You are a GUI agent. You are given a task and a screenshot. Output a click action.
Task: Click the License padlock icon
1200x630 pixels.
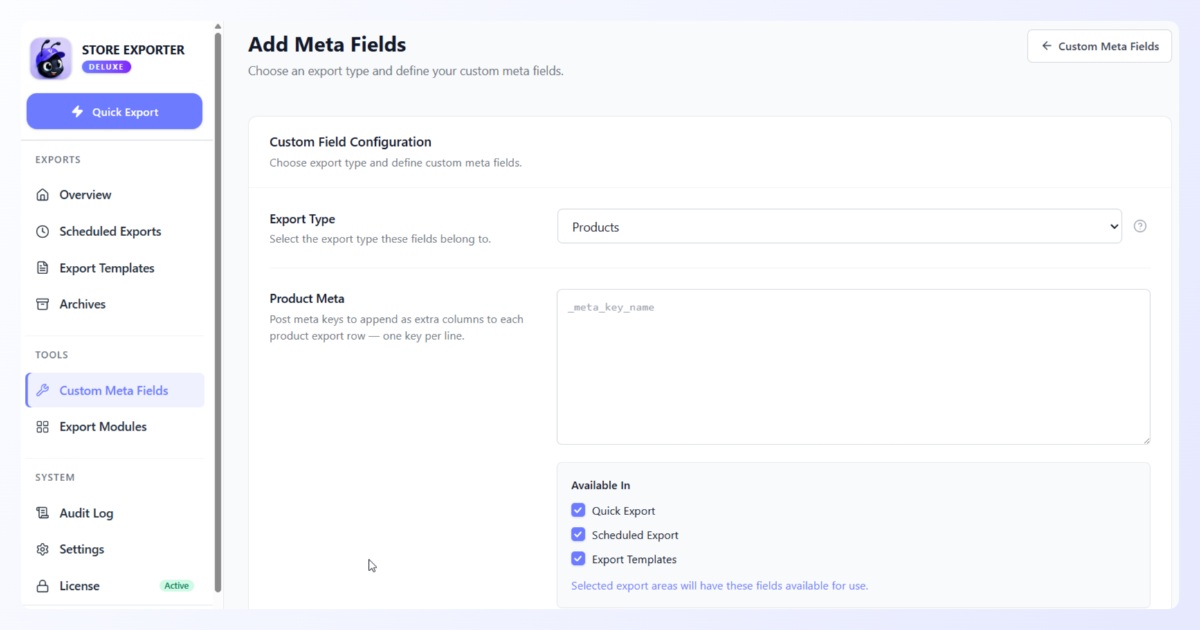pos(42,586)
